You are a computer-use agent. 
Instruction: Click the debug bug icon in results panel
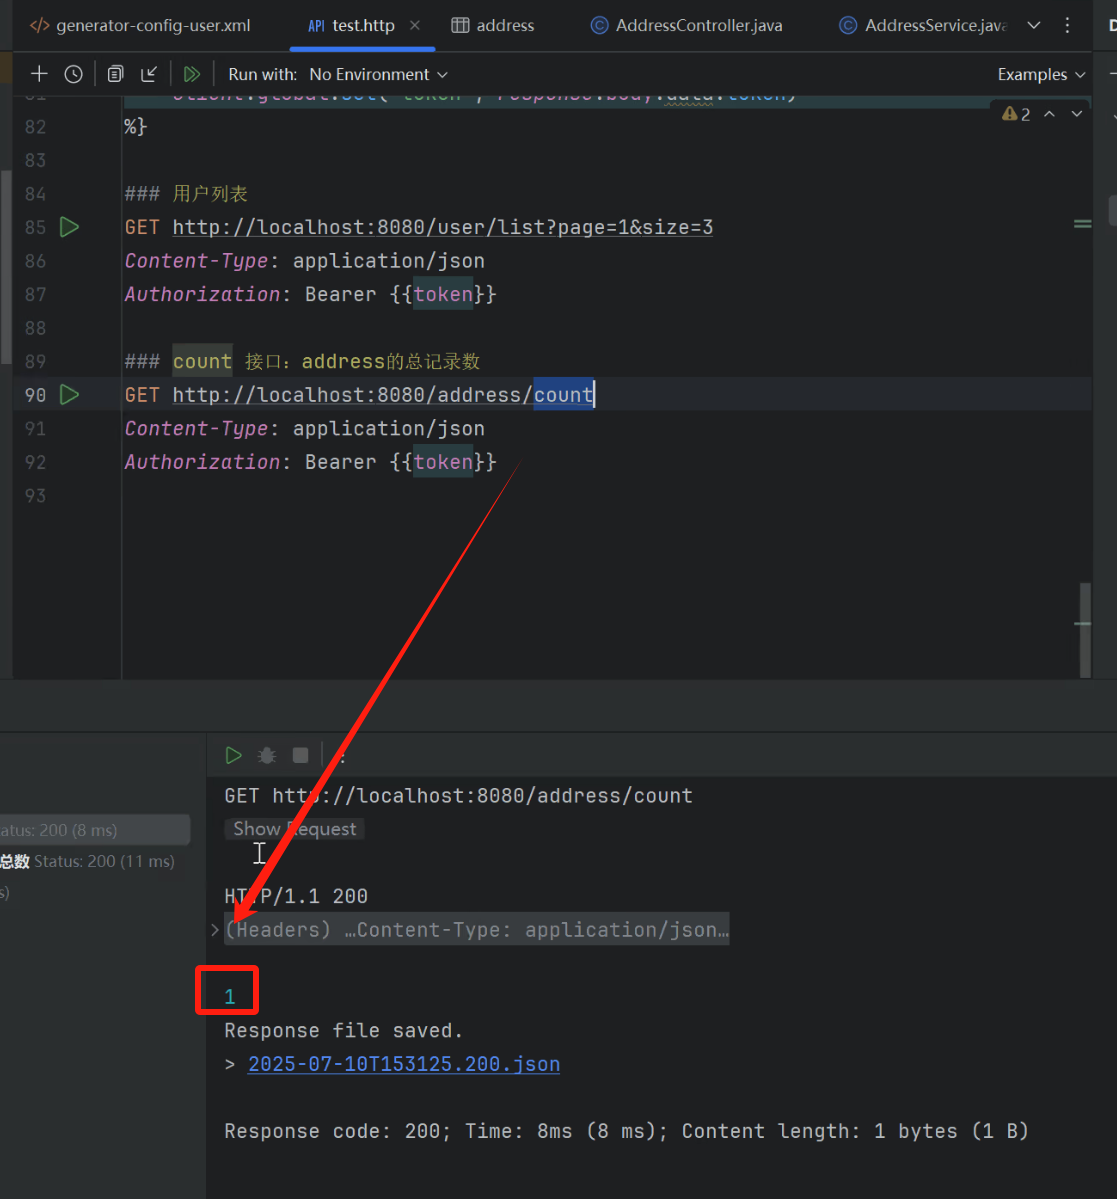pos(267,755)
